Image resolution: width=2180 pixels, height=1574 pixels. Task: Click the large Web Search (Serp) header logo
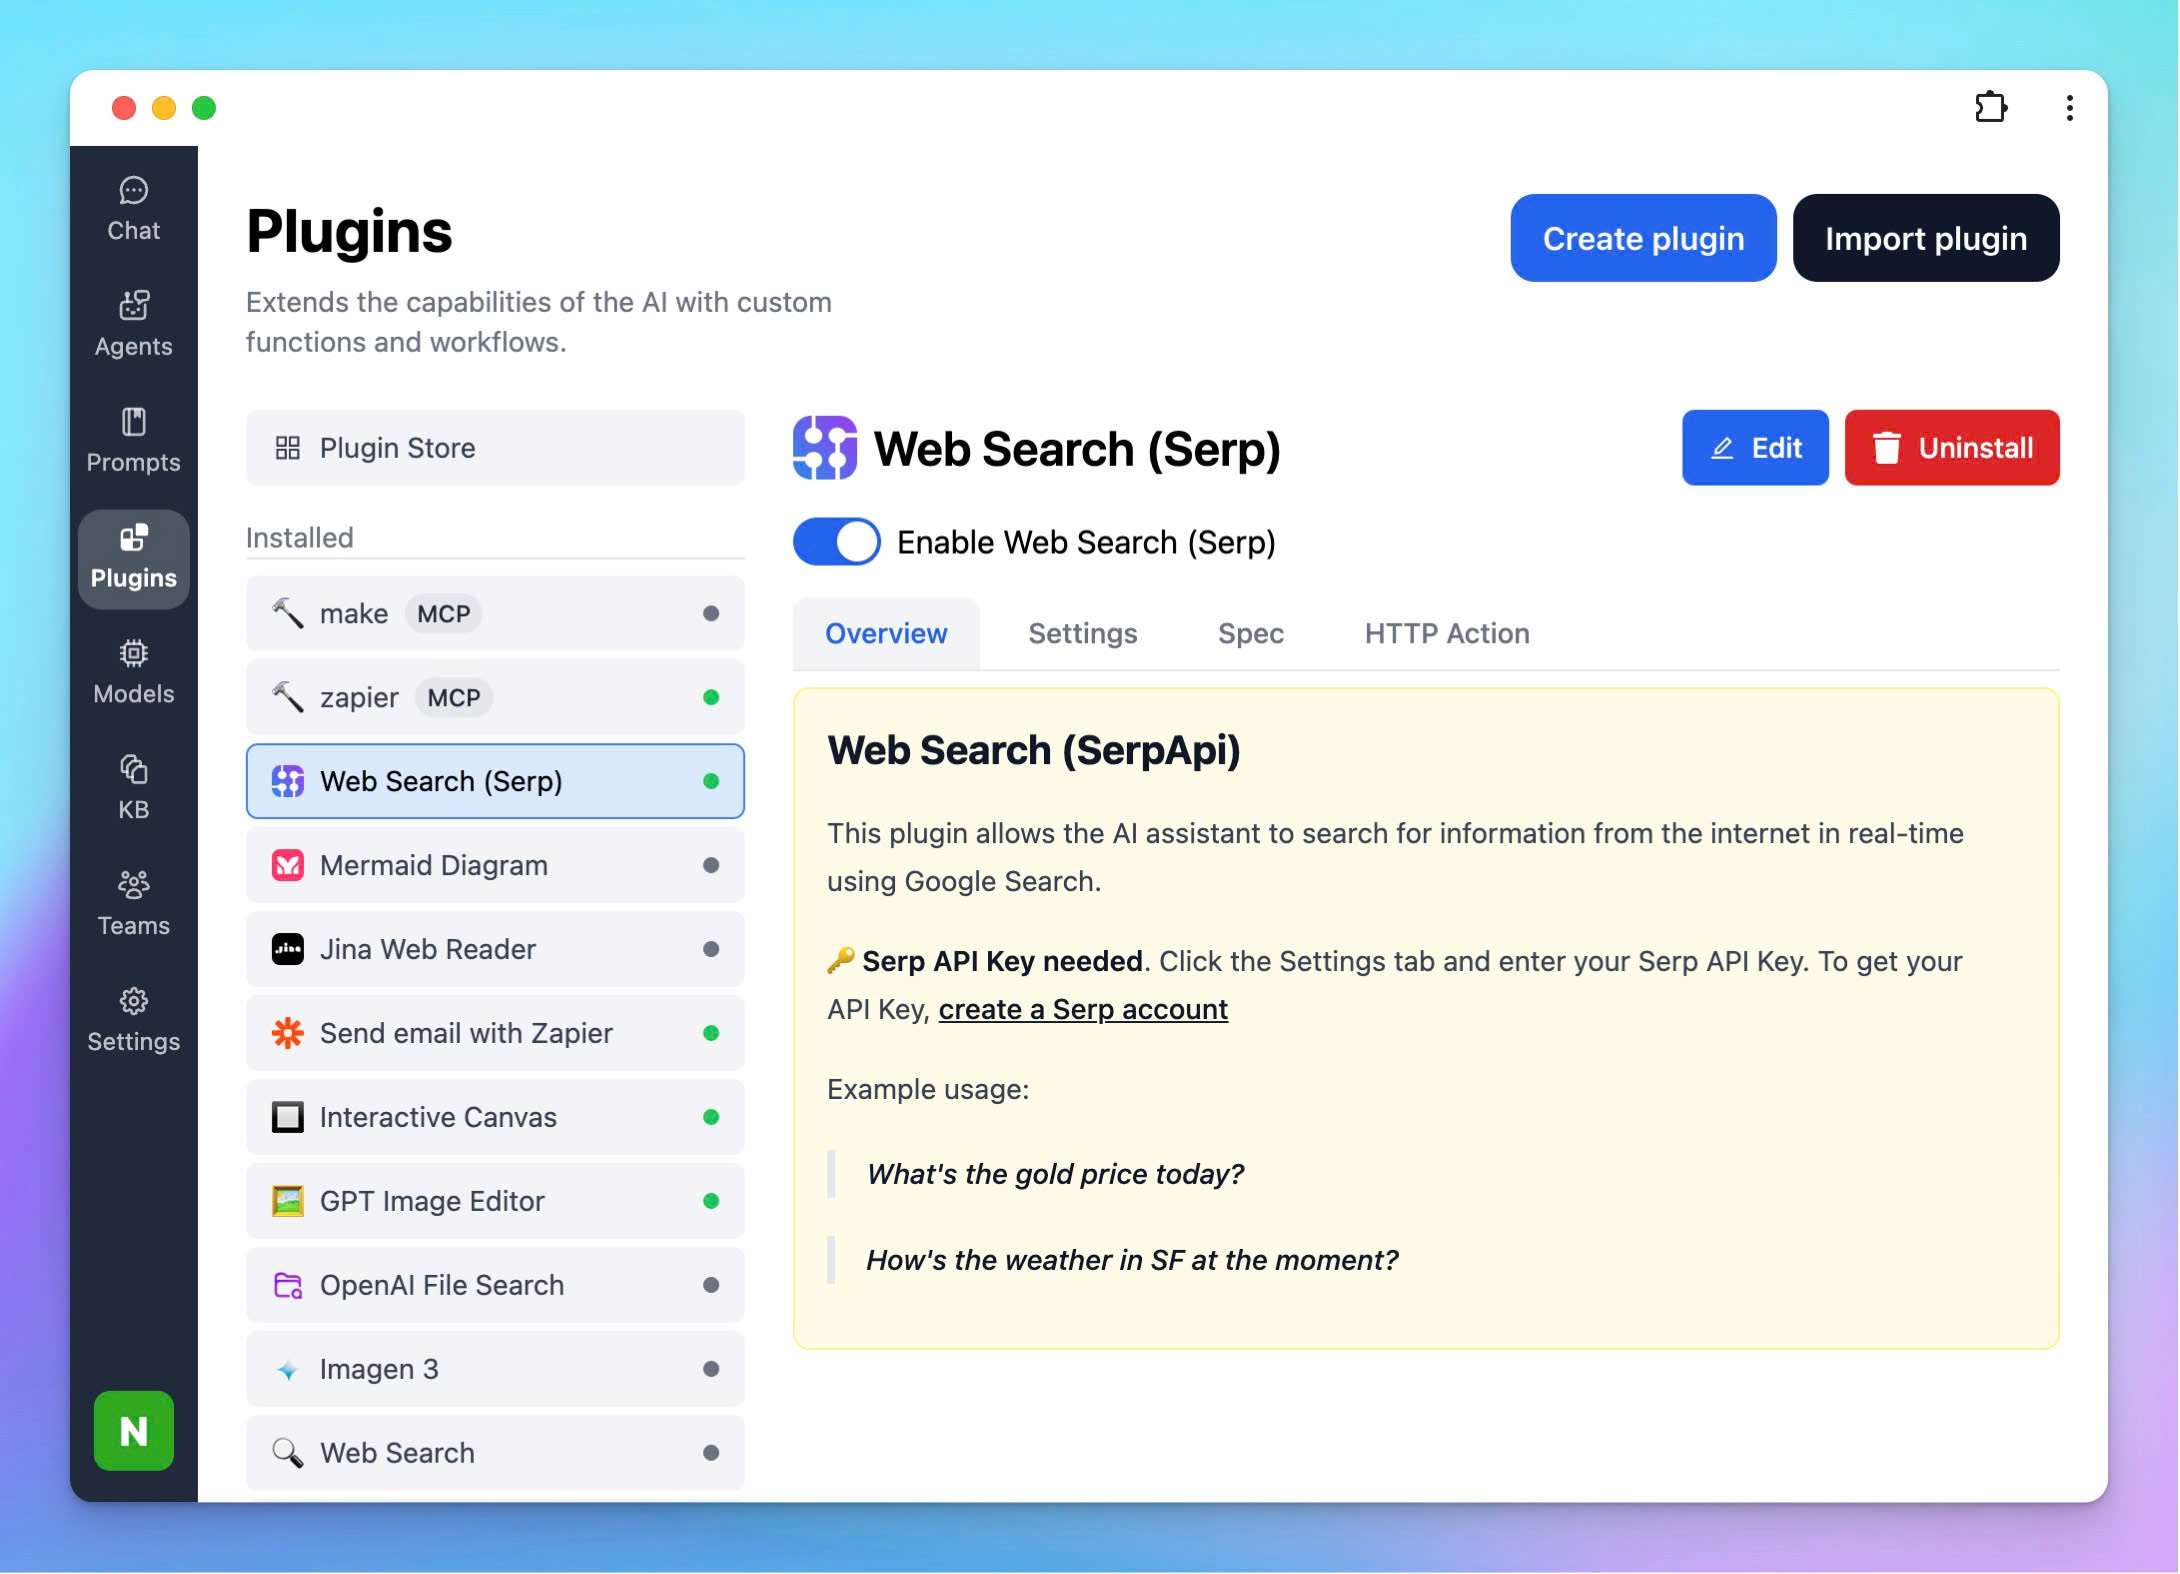825,448
